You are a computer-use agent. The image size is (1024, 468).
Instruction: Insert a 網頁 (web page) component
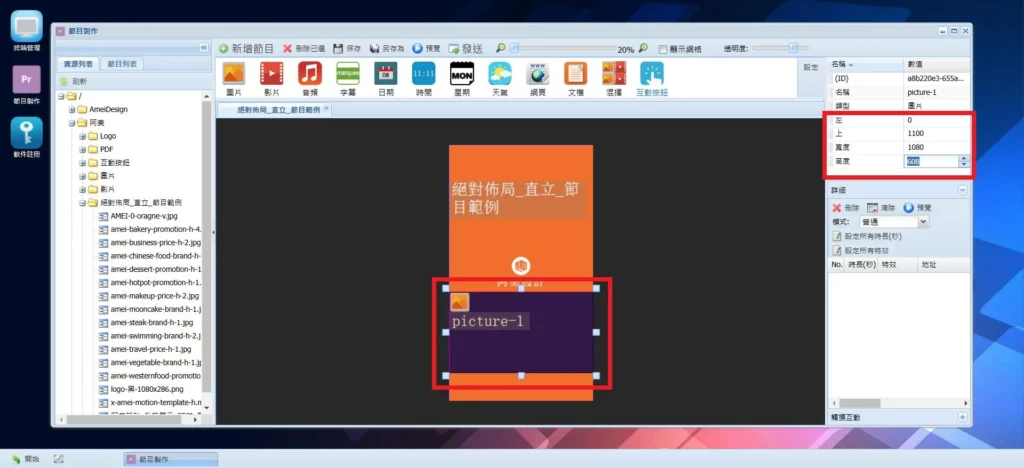538,74
